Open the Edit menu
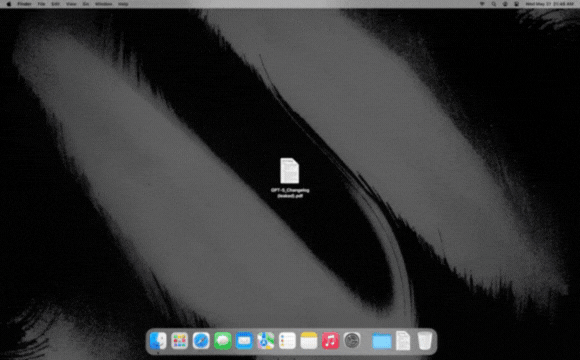The image size is (580, 360). coord(55,4)
